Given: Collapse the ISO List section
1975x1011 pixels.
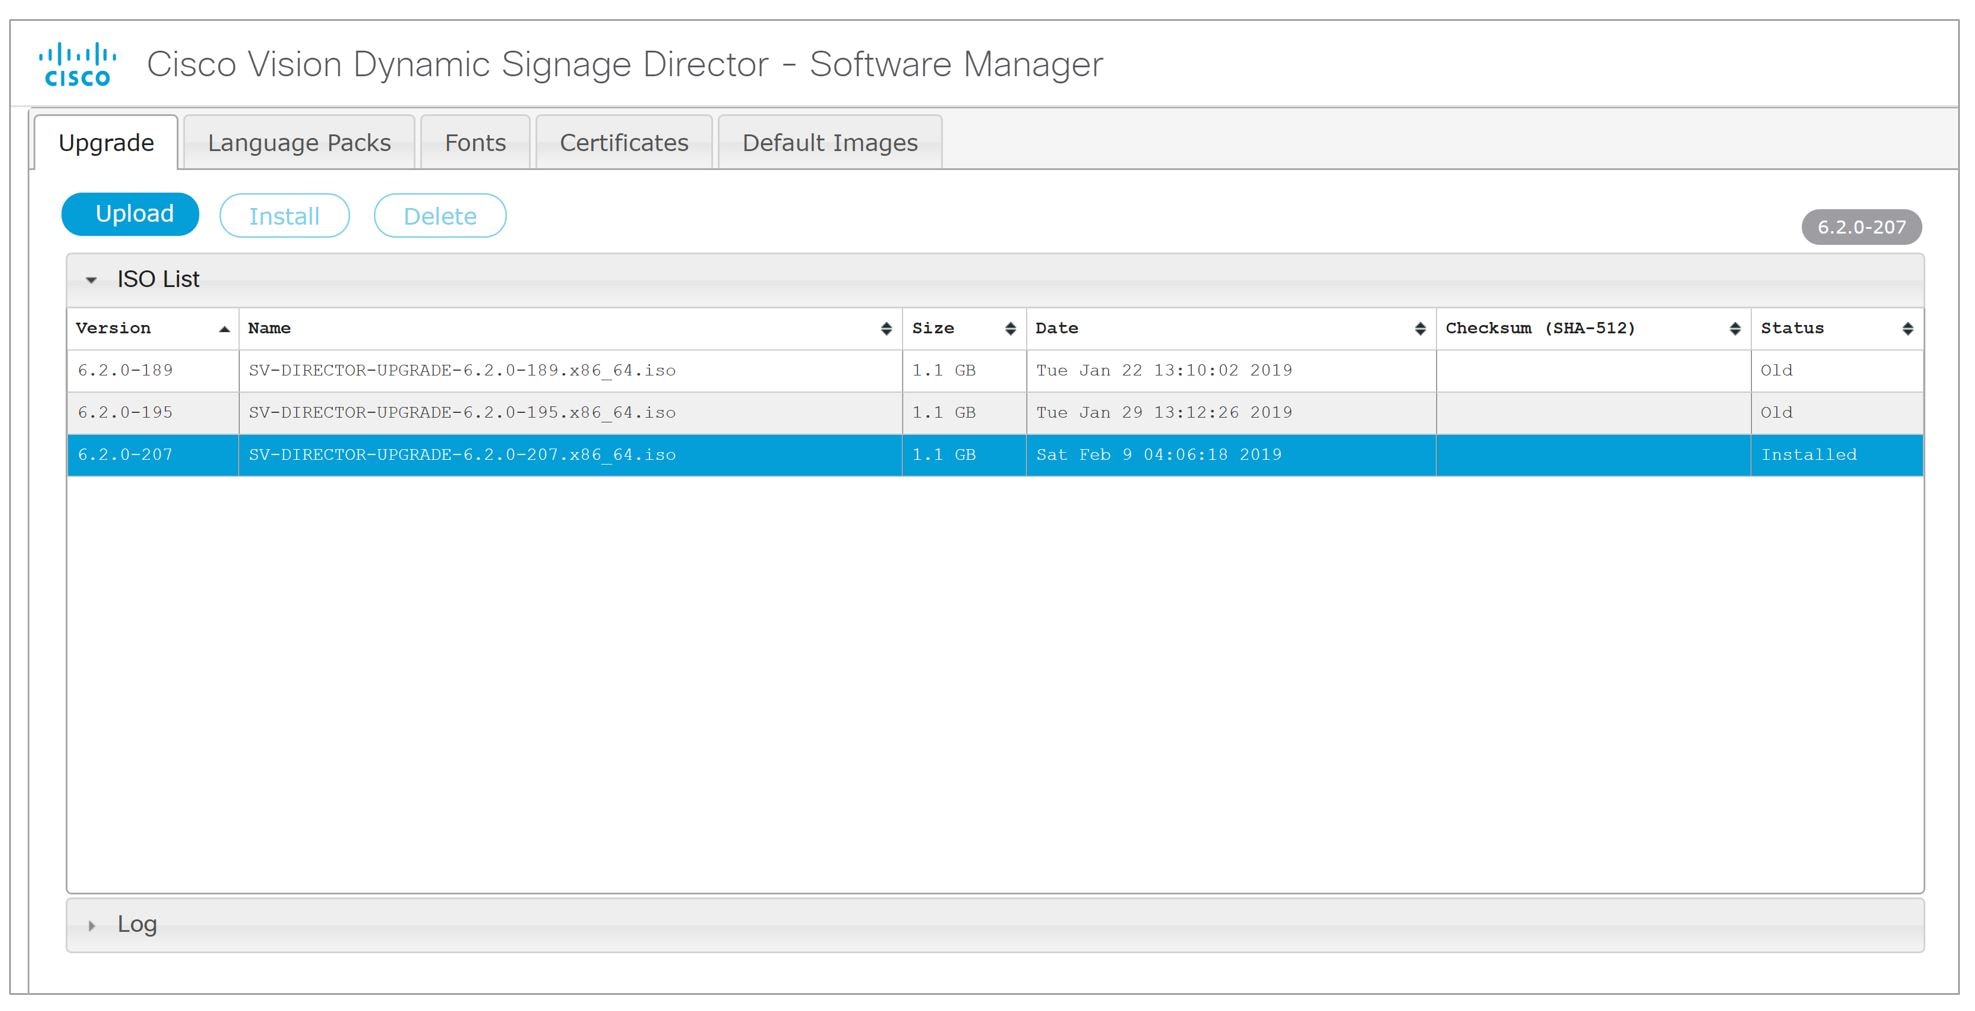Looking at the screenshot, I should [160, 279].
